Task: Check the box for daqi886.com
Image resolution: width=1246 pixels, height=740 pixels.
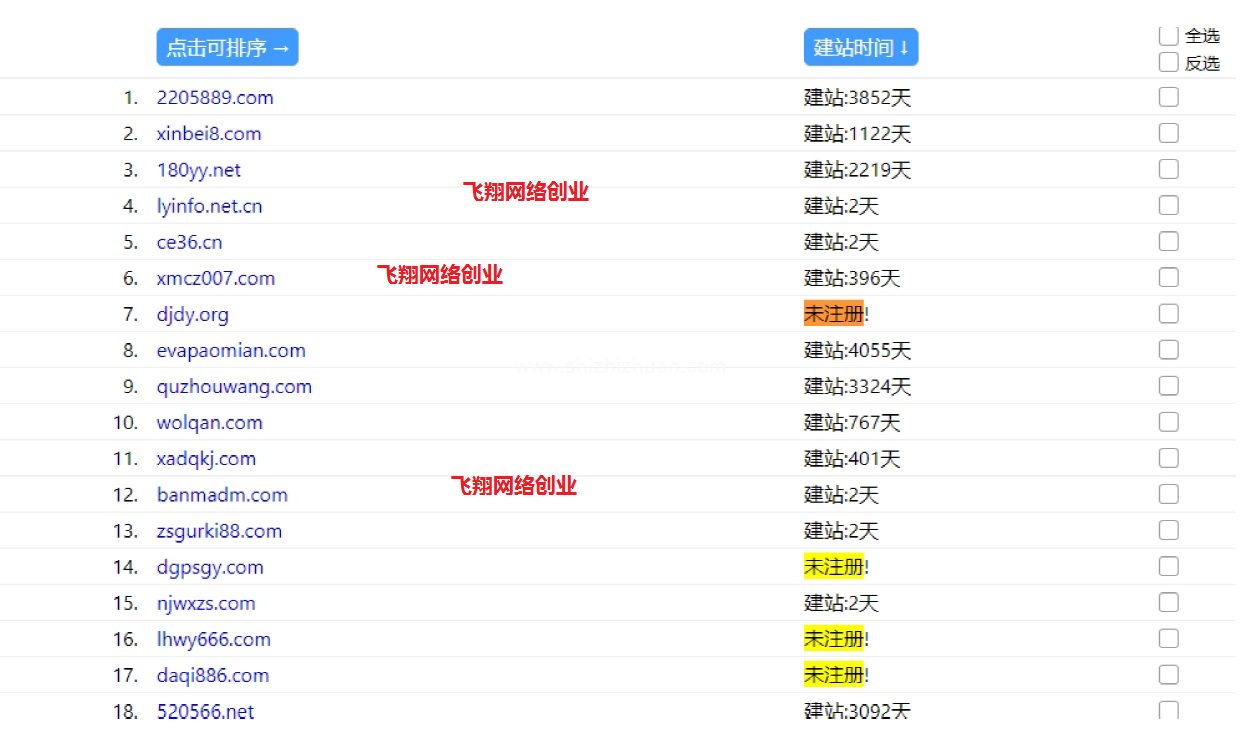Action: [x=1168, y=675]
